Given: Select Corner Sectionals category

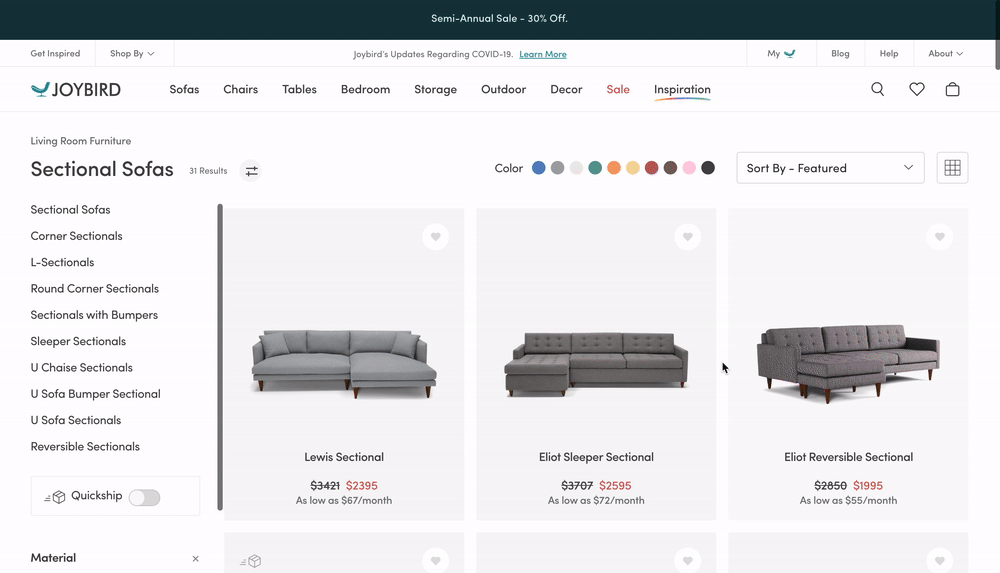Looking at the screenshot, I should pyautogui.click(x=77, y=235).
